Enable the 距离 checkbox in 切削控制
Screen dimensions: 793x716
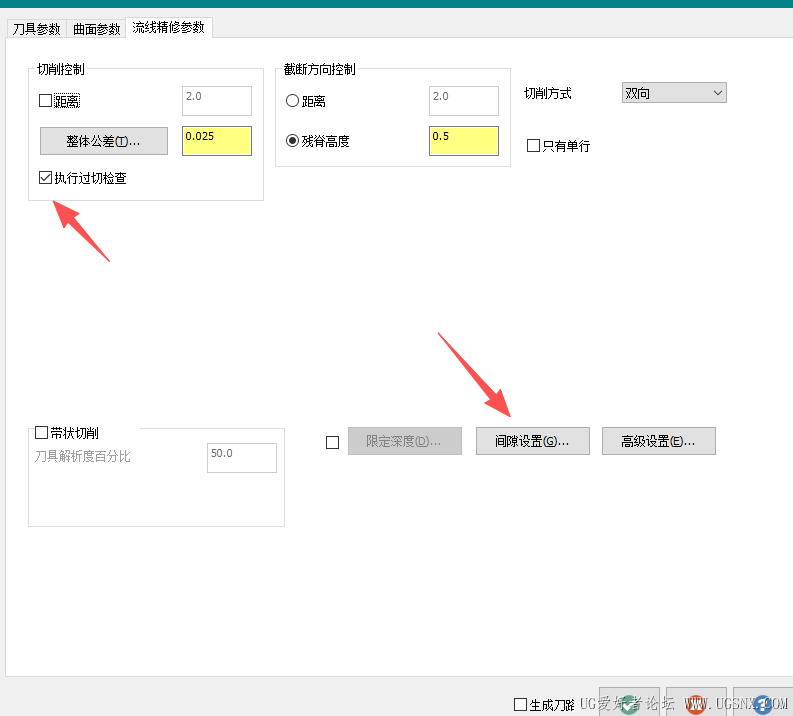click(x=46, y=101)
